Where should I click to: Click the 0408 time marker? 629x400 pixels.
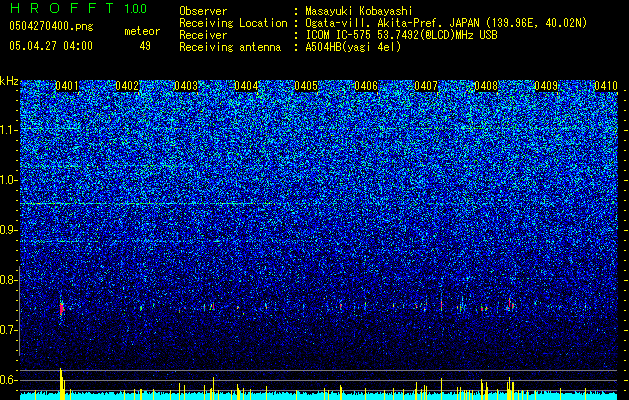(486, 86)
